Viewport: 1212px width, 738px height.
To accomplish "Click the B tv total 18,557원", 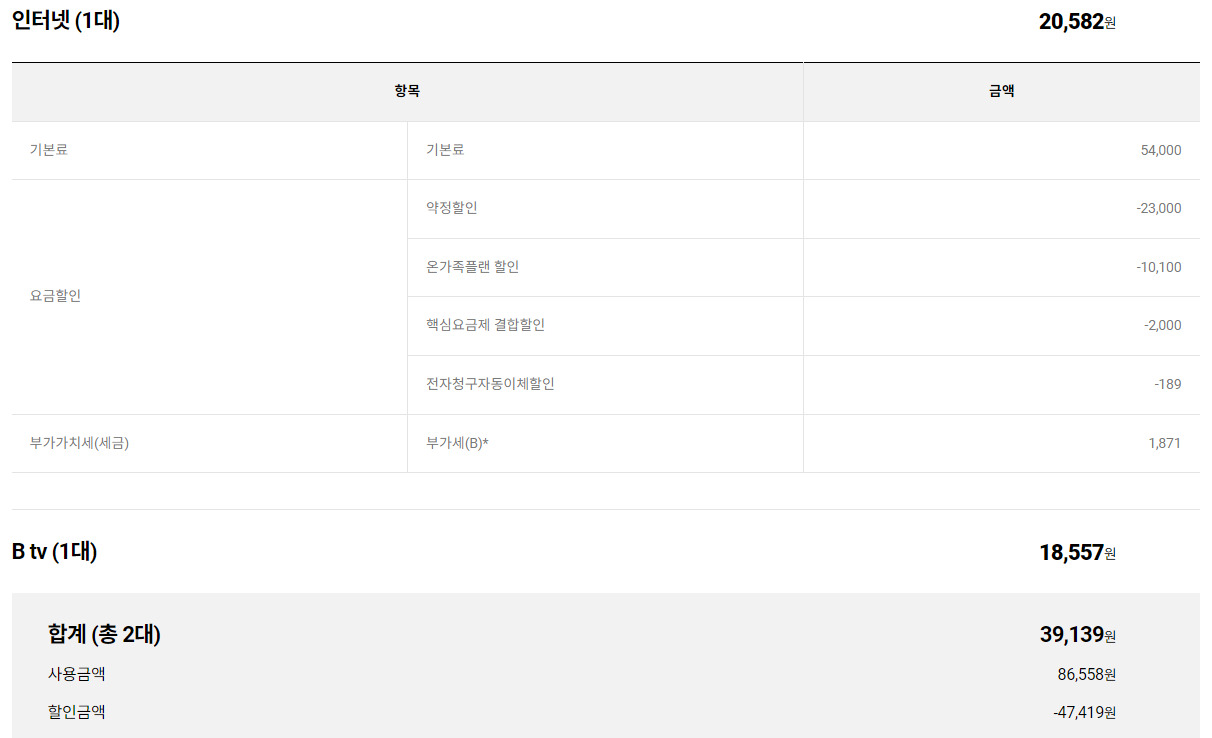I will point(1076,552).
